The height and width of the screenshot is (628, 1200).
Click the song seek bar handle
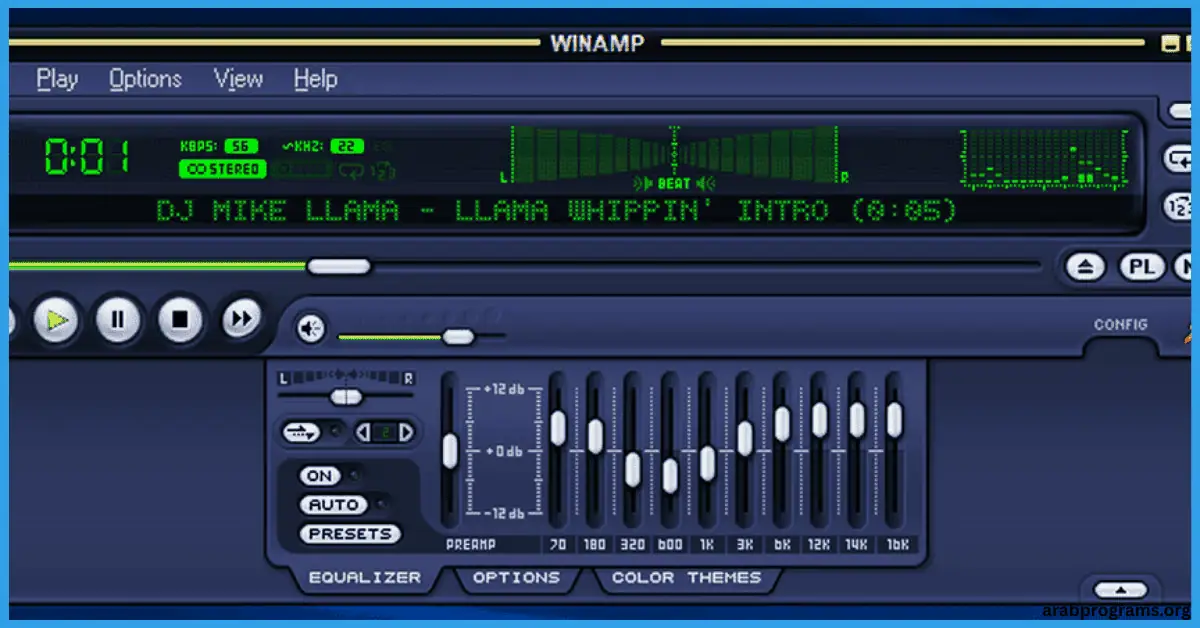338,266
